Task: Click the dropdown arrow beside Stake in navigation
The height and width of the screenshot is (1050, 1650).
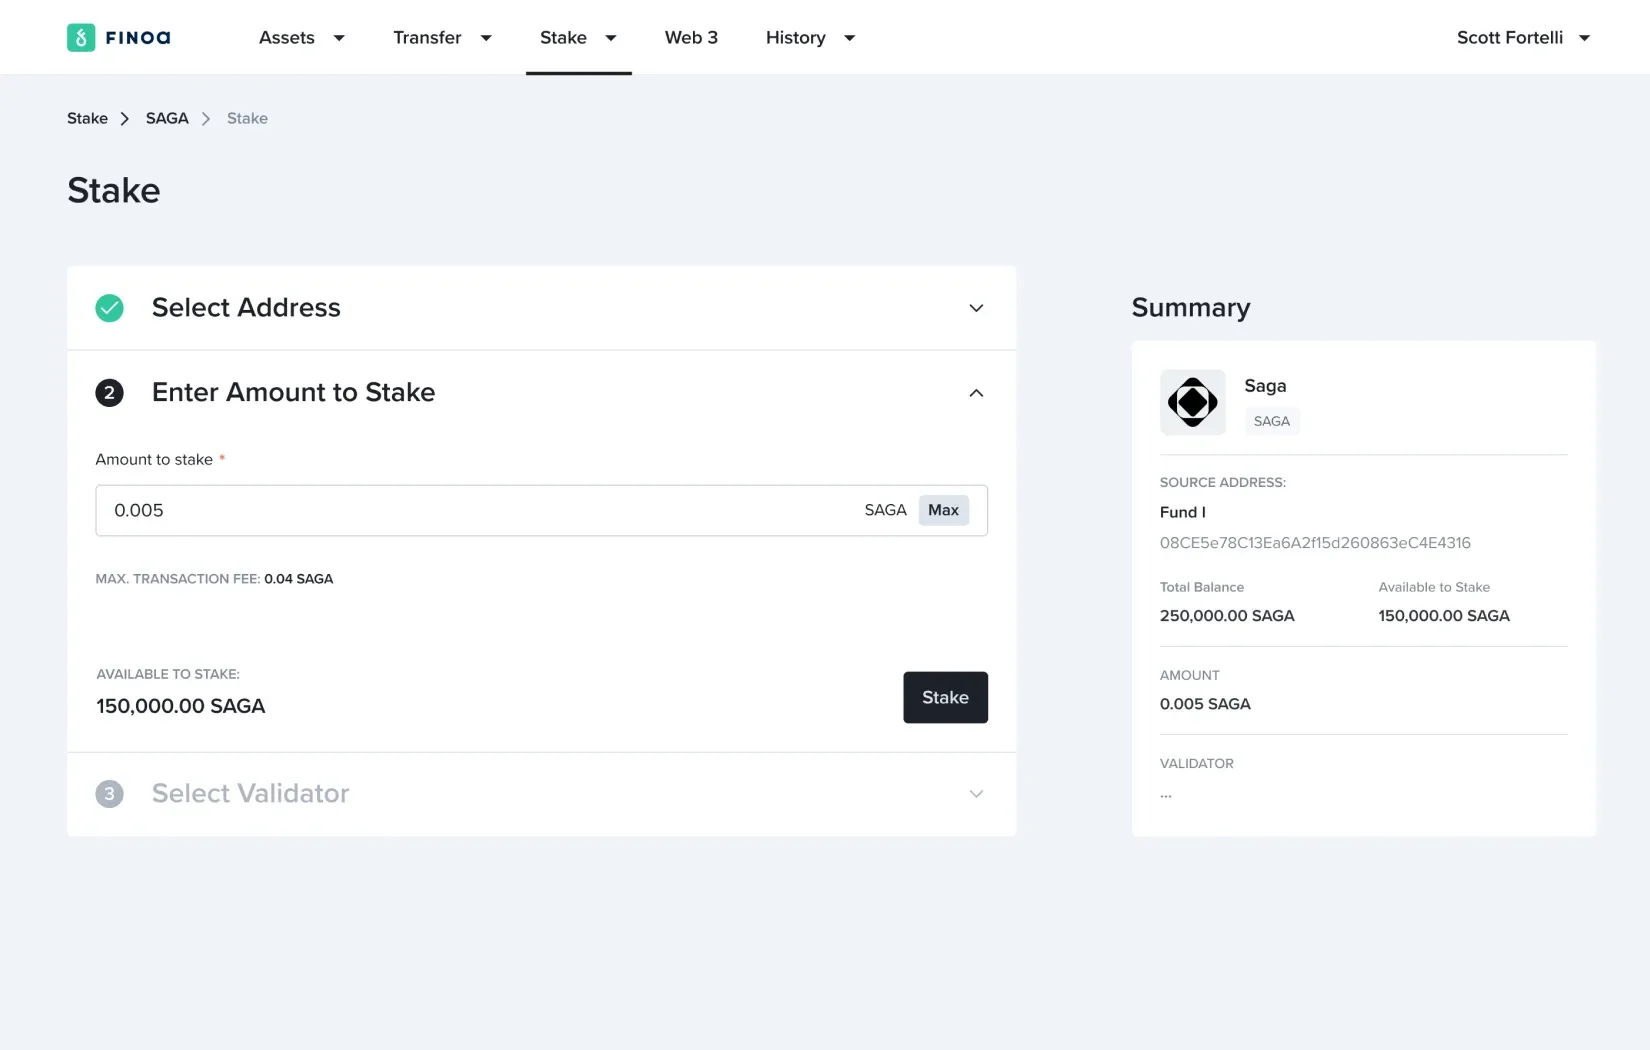Action: click(611, 38)
